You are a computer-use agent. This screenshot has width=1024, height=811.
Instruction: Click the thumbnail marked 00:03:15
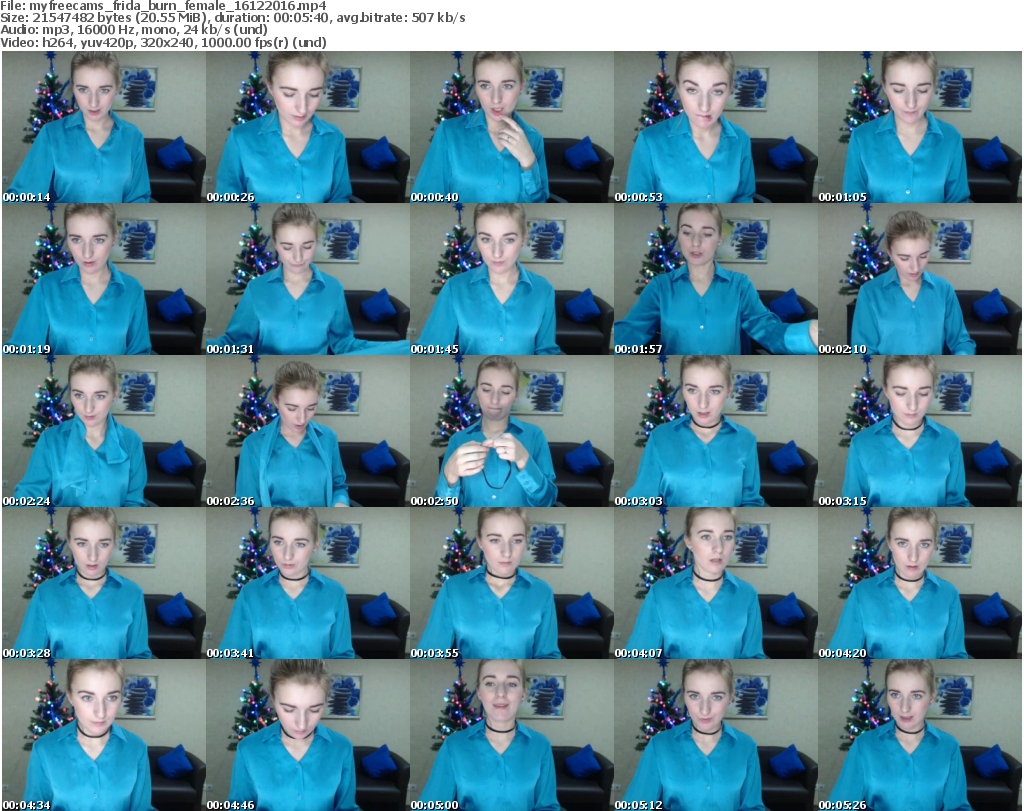click(x=919, y=431)
